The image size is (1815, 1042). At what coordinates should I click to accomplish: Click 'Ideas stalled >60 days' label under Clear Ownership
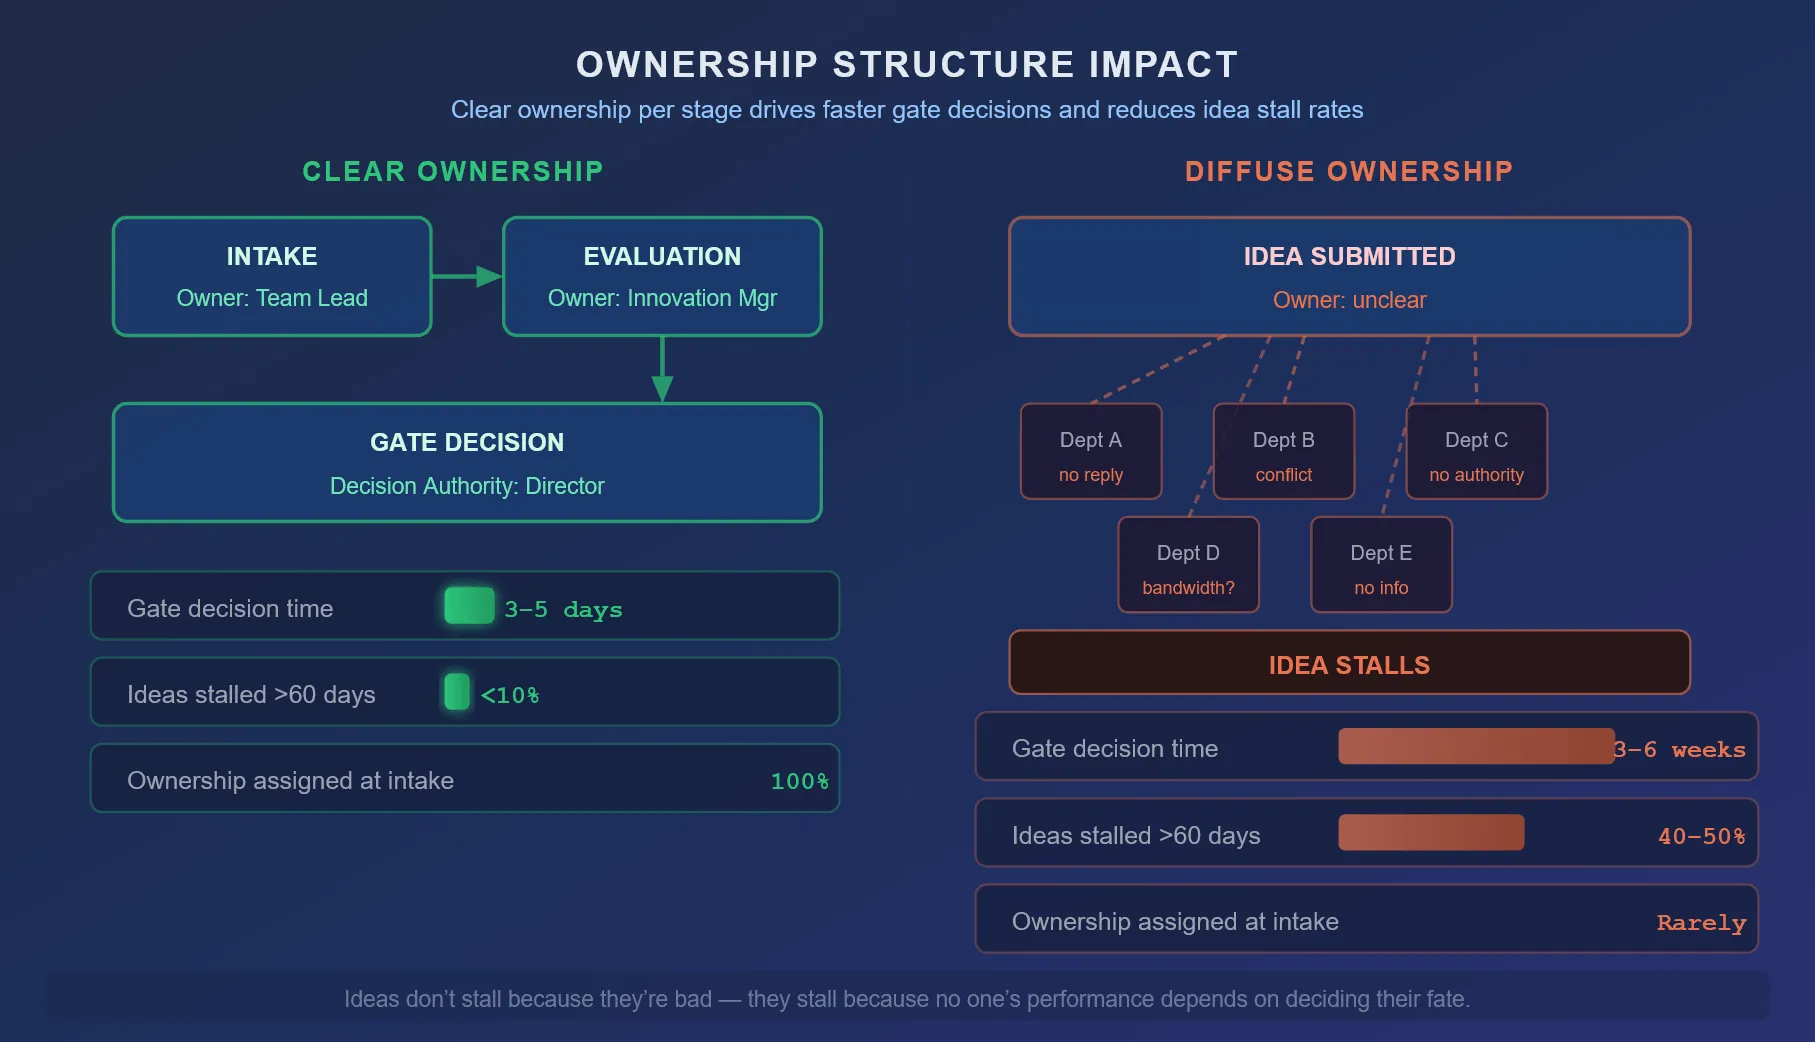click(x=251, y=694)
